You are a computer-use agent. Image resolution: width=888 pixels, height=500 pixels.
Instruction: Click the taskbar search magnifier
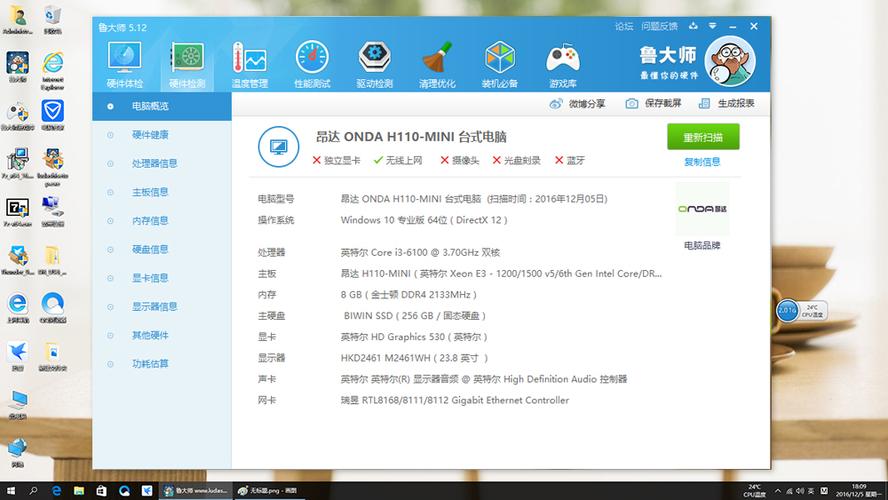33,491
